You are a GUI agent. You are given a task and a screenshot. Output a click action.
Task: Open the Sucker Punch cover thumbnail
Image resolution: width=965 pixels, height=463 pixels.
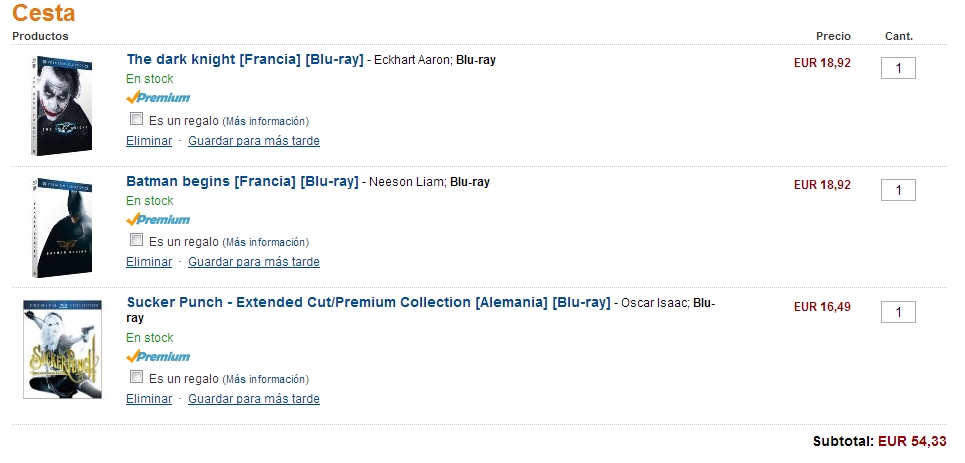coord(63,349)
